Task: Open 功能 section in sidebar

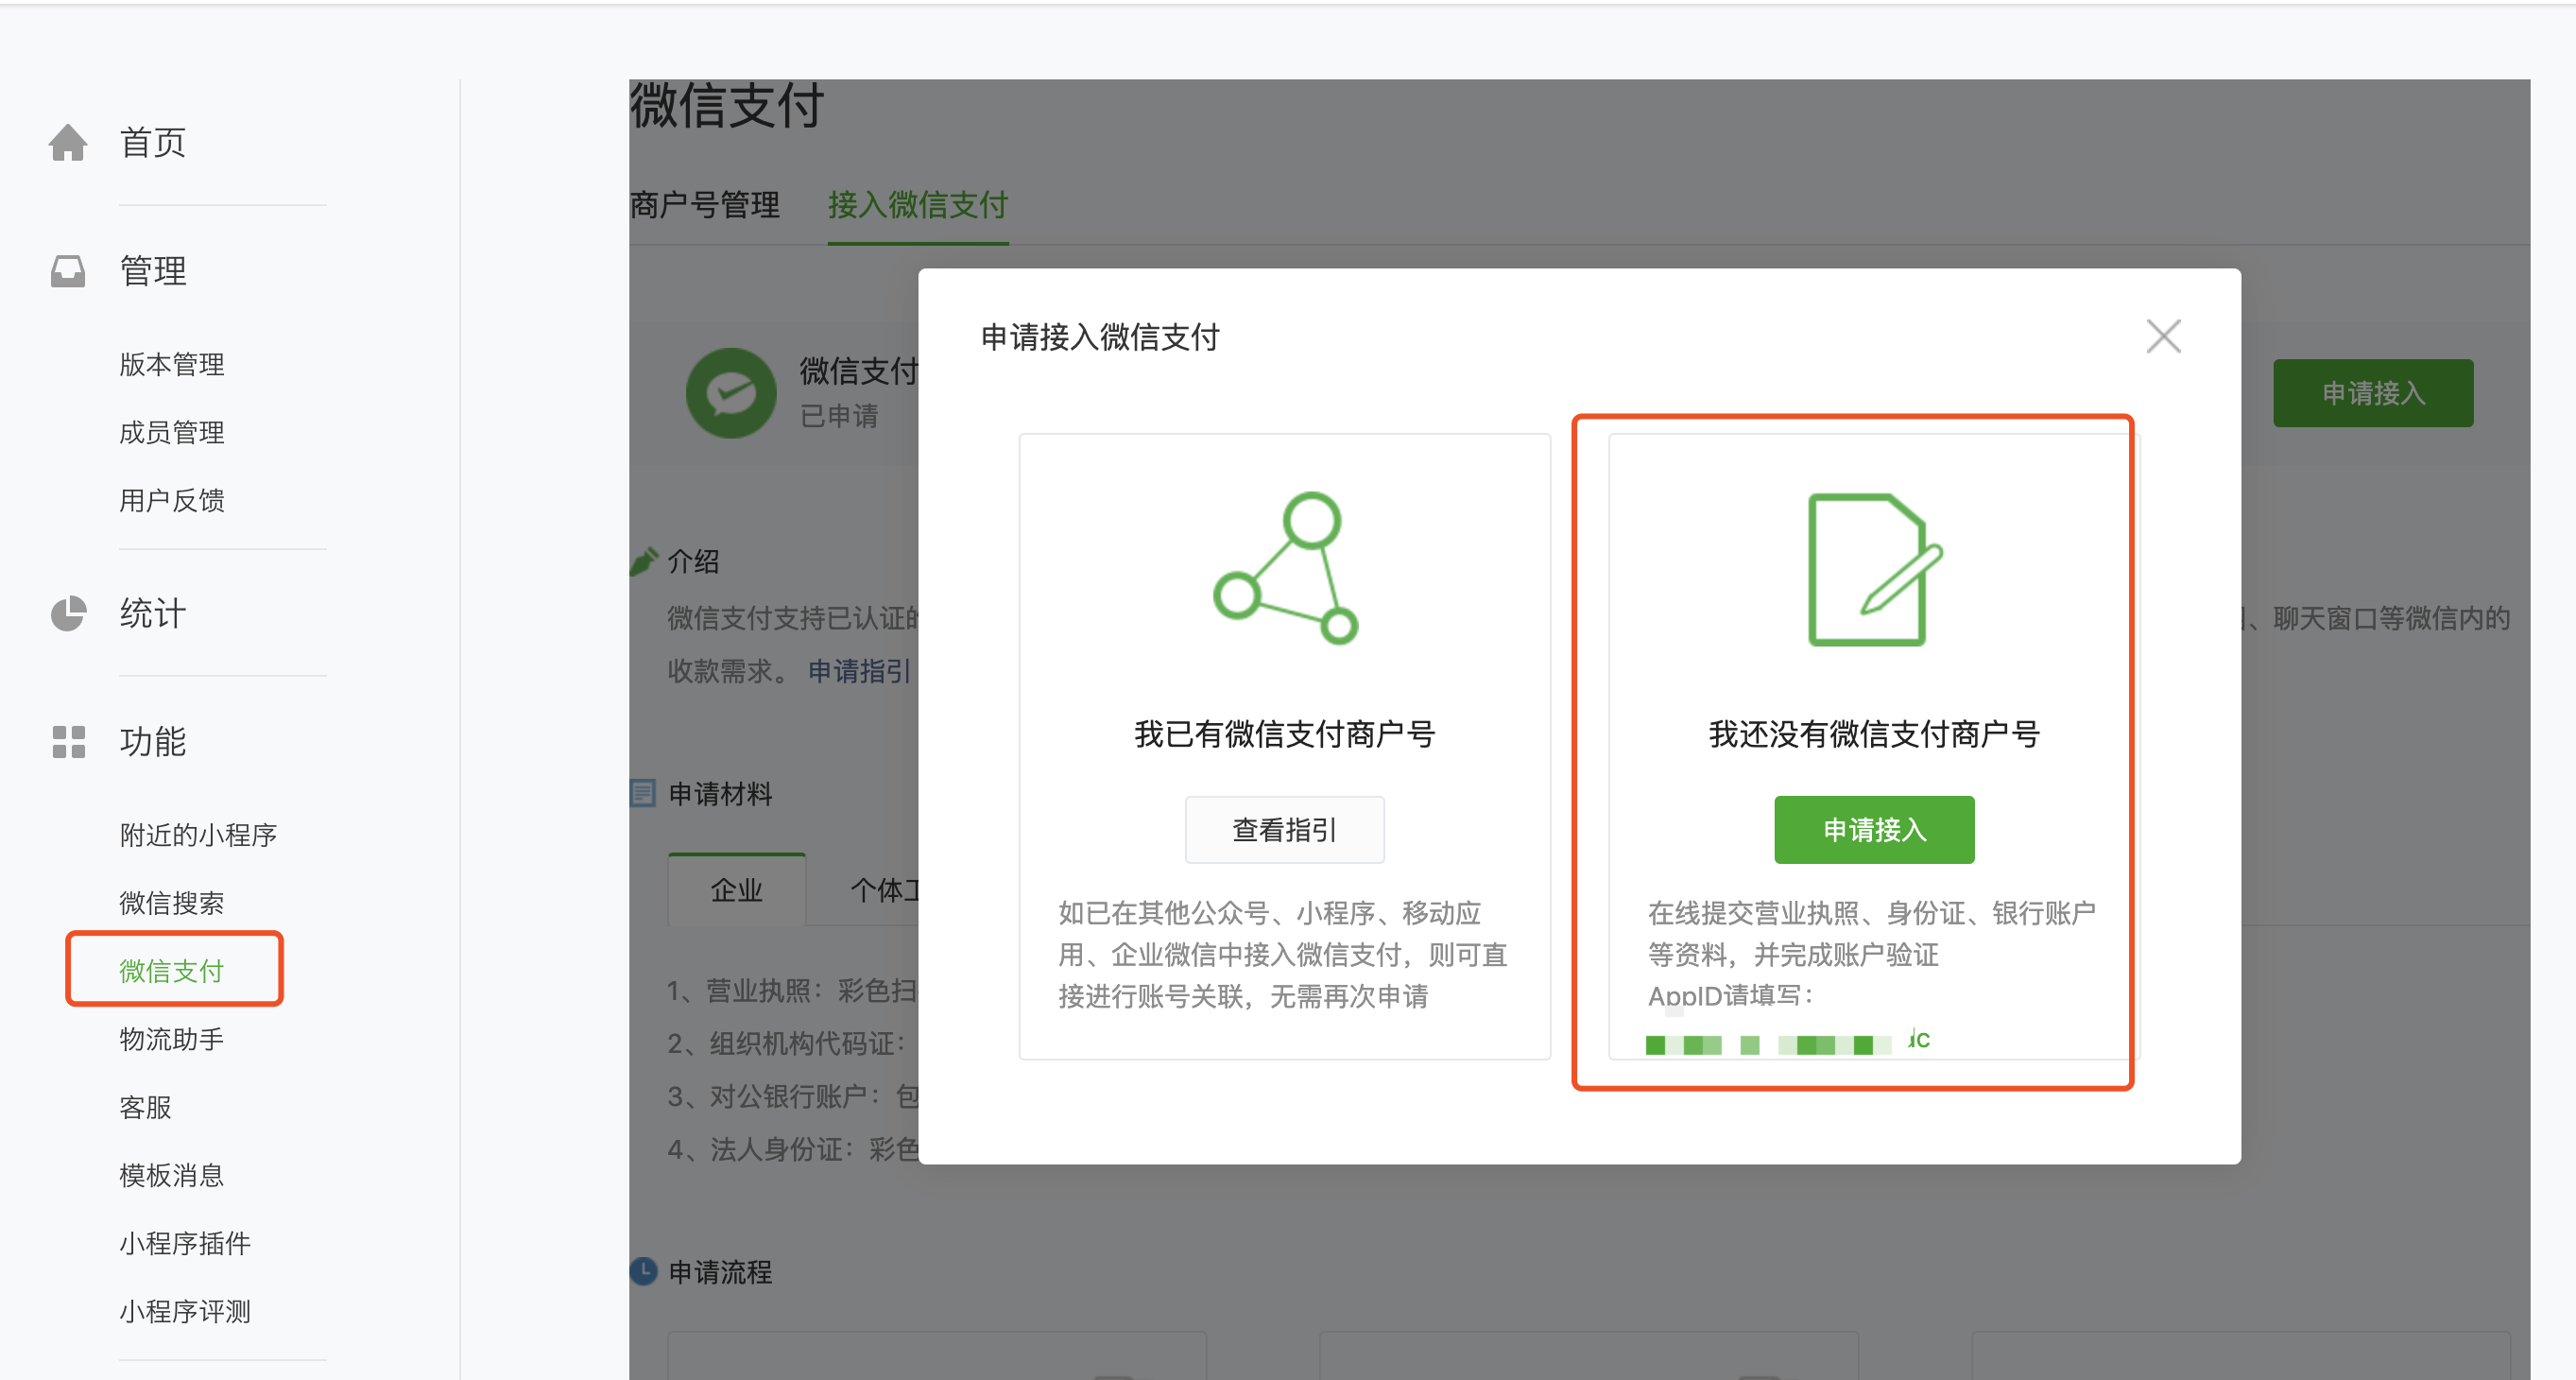Action: click(x=153, y=742)
